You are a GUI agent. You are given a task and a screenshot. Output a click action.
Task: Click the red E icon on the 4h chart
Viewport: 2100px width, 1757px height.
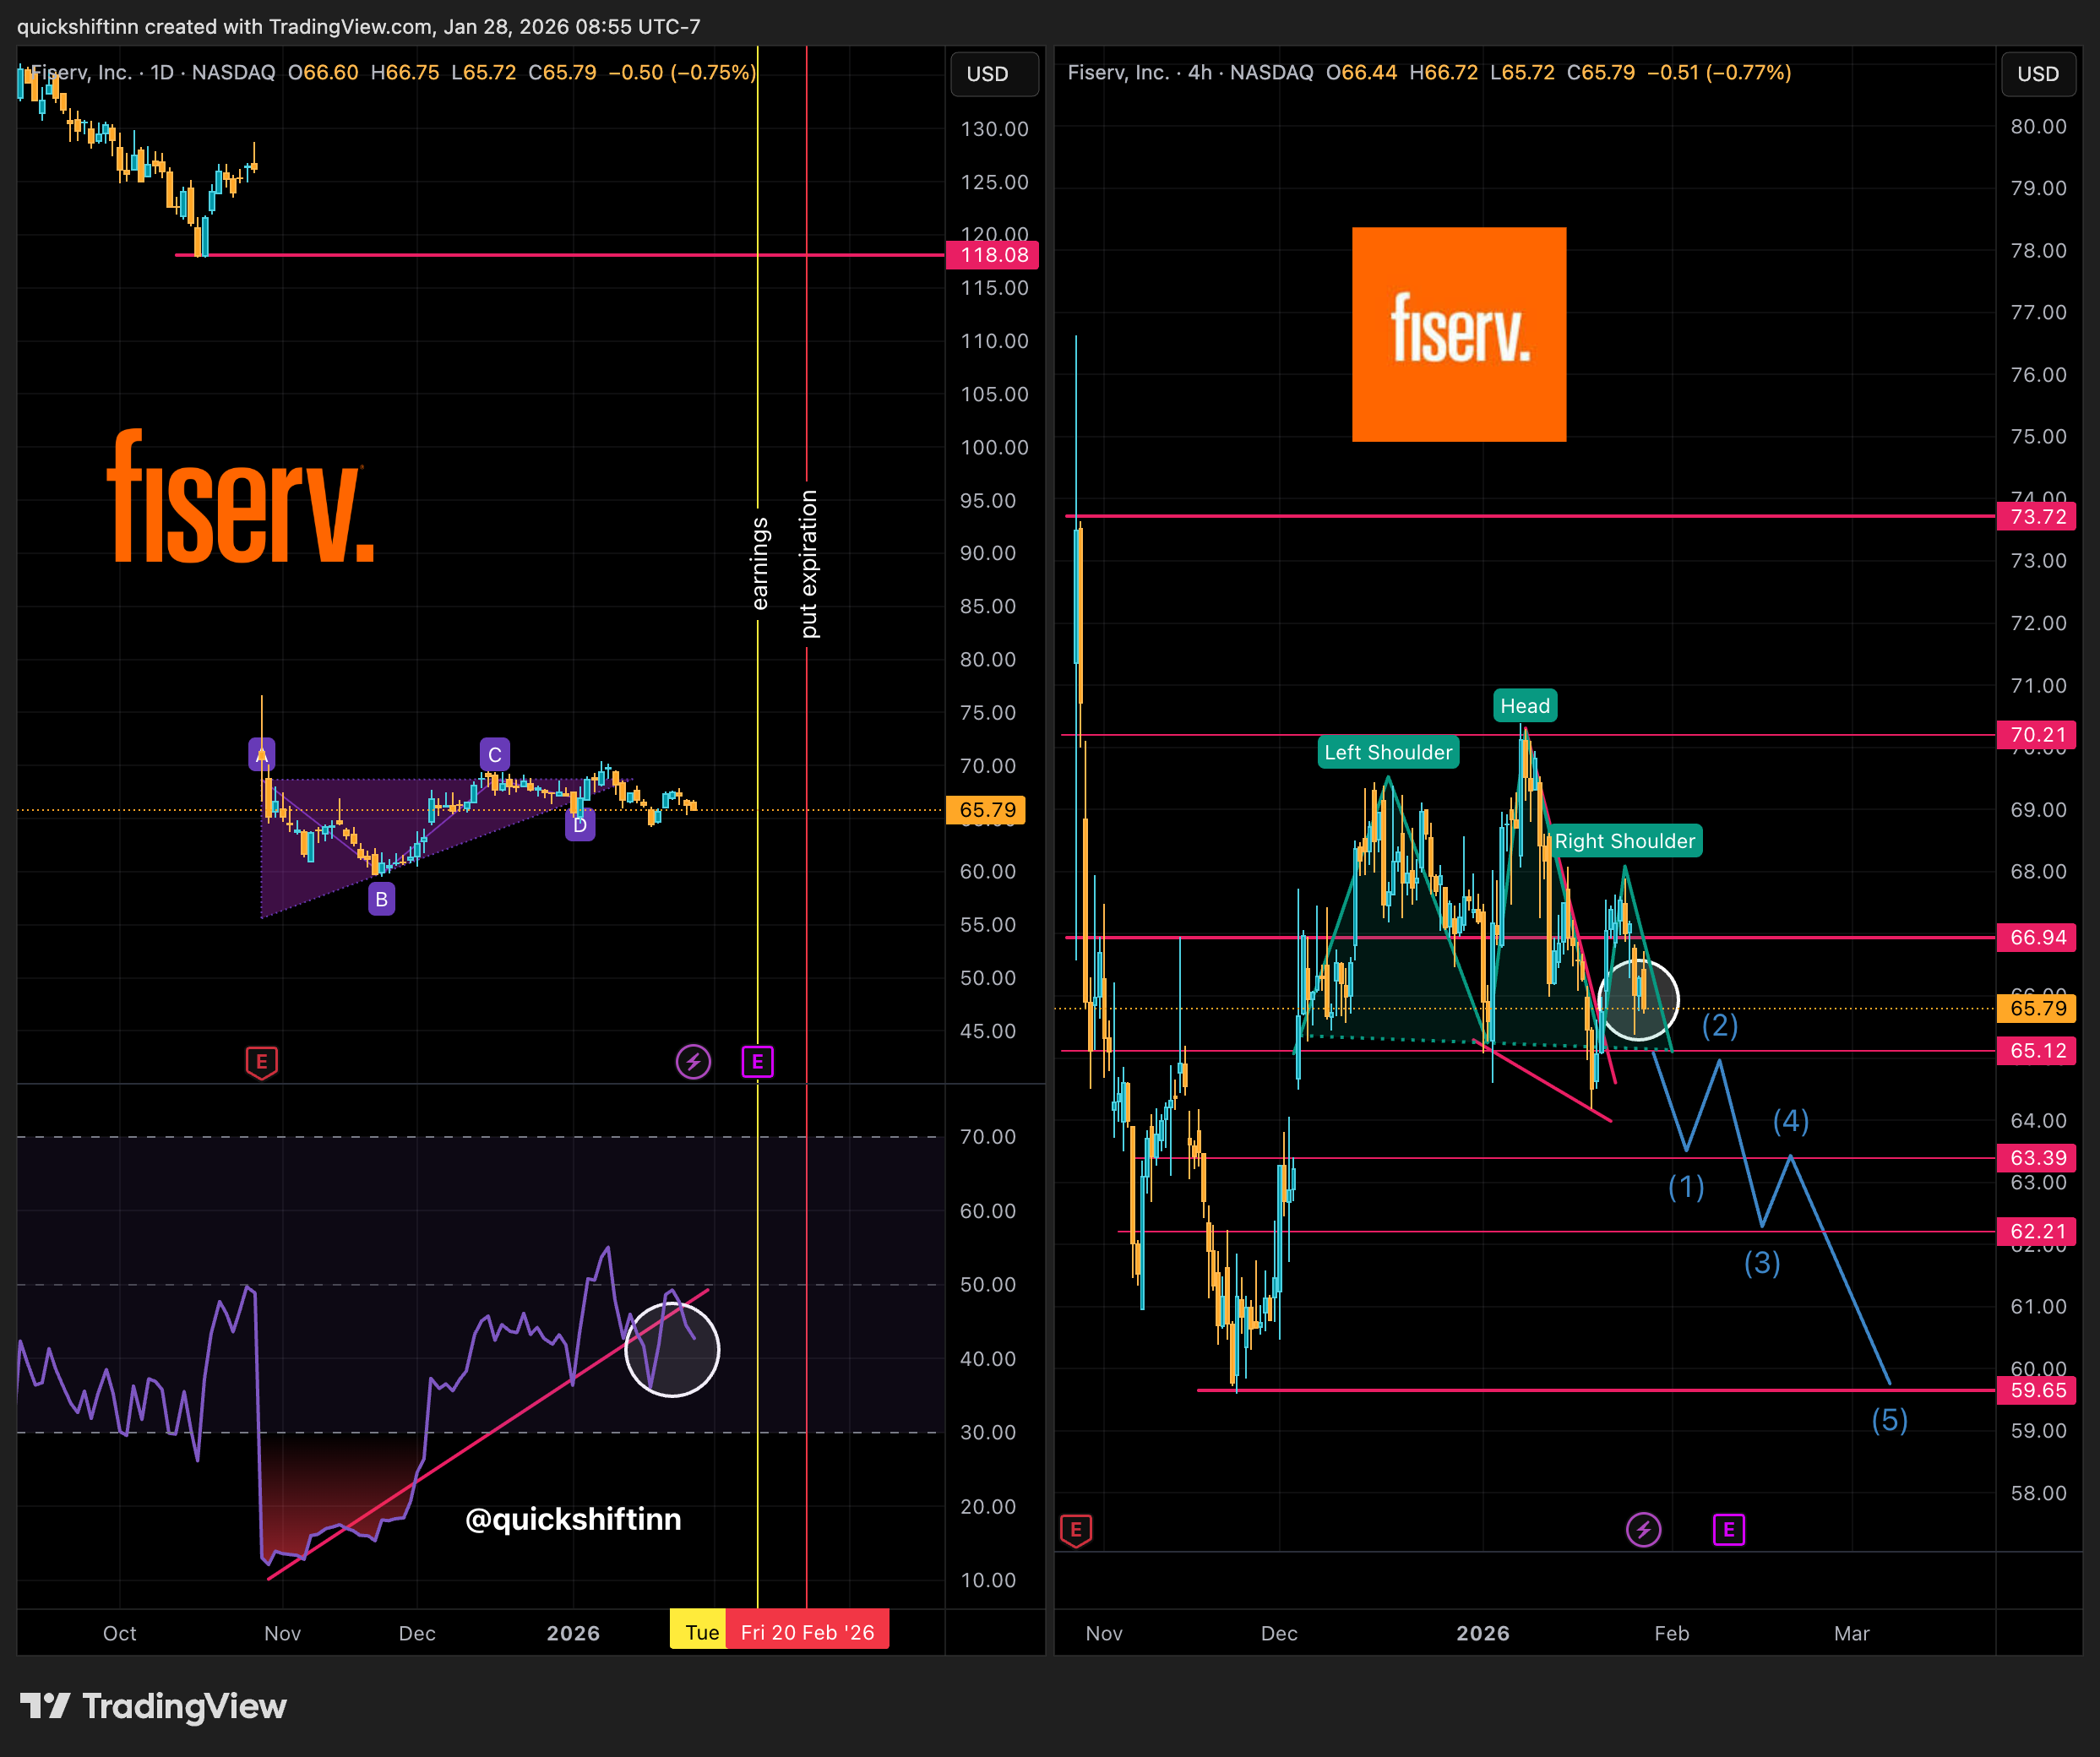click(x=1076, y=1530)
